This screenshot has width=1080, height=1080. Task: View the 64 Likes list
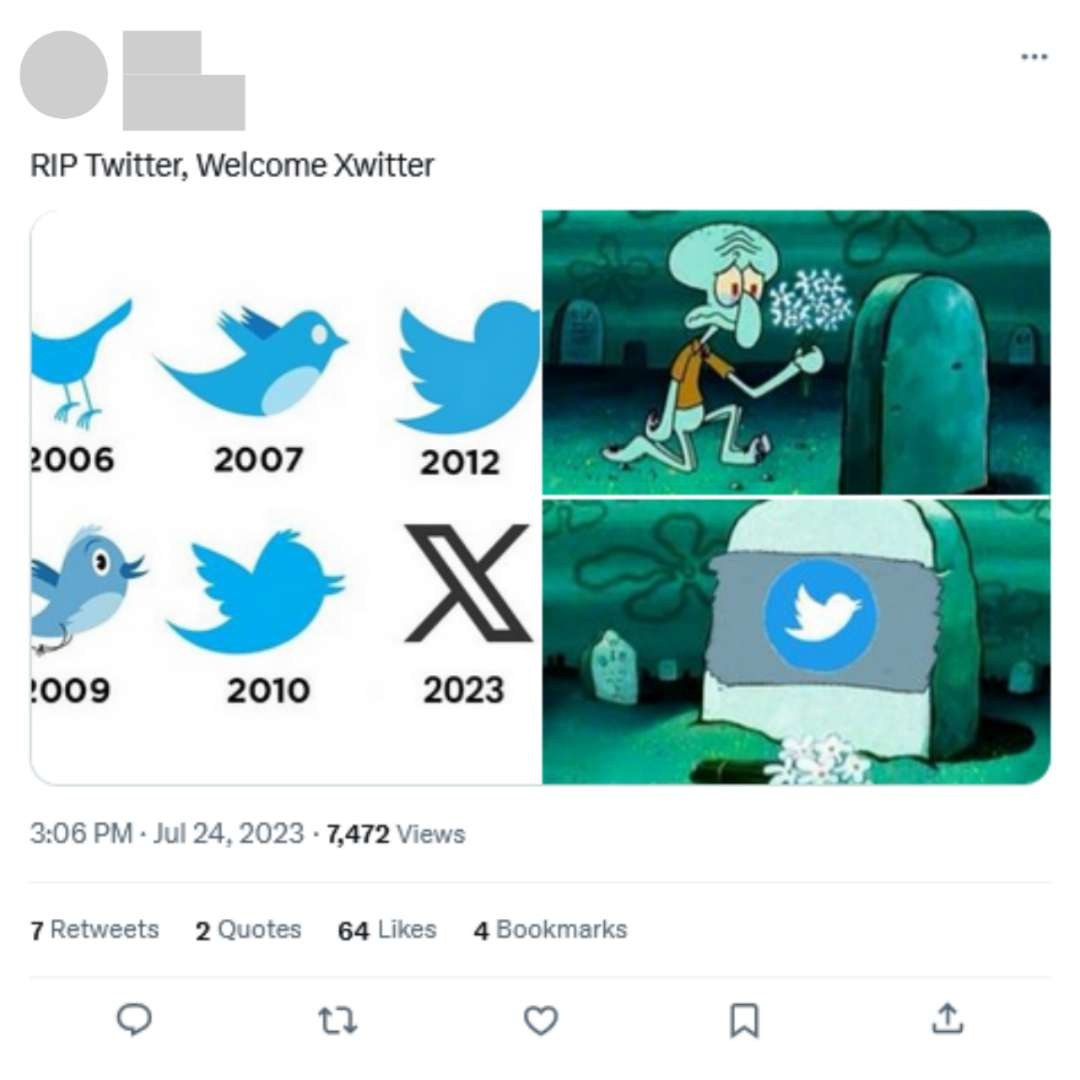387,930
